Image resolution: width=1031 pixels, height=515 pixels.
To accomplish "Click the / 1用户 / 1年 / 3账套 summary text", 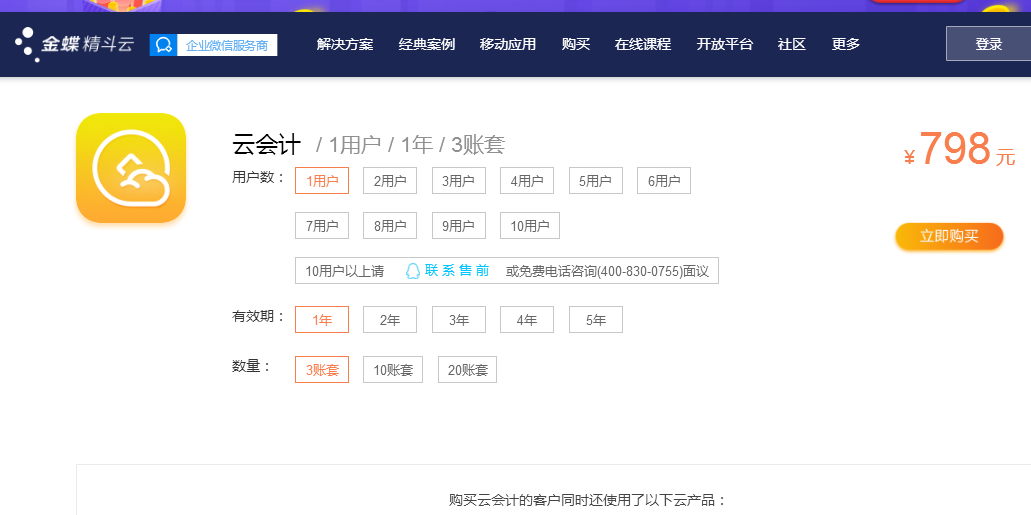I will (410, 145).
